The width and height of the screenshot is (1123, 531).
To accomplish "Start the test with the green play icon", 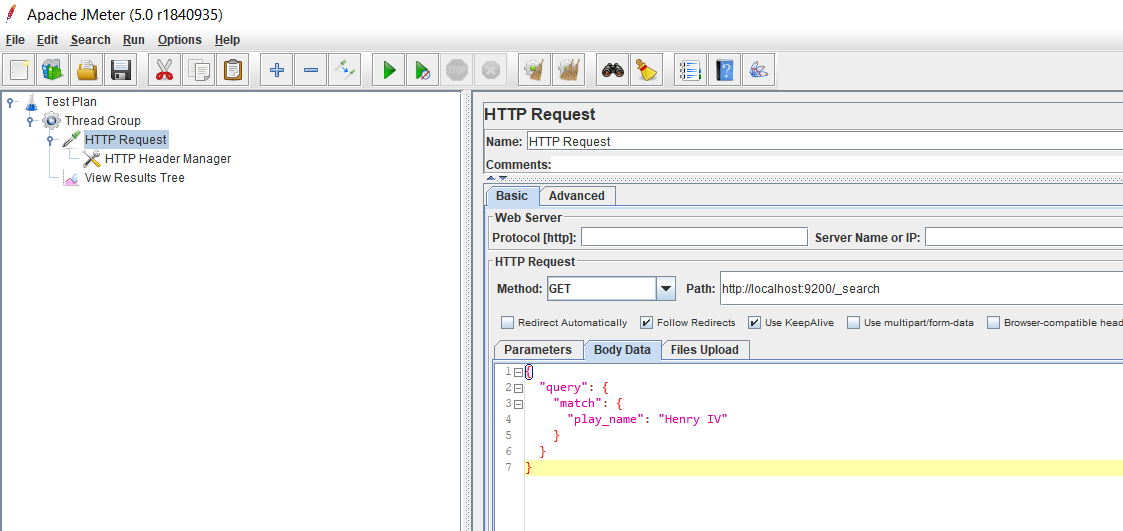I will [x=389, y=70].
